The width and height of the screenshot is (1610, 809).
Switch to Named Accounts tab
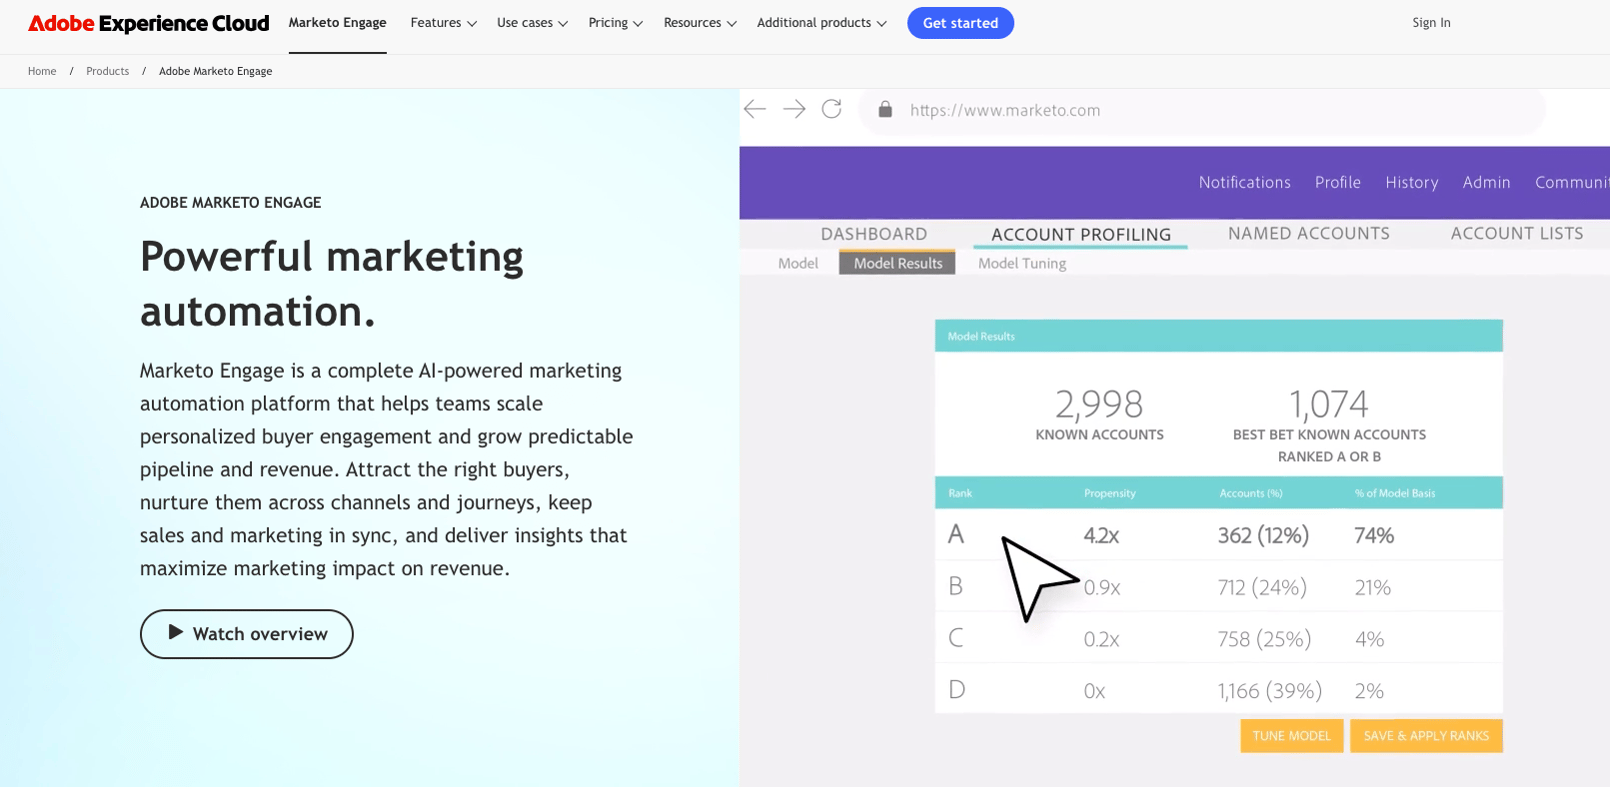point(1308,233)
